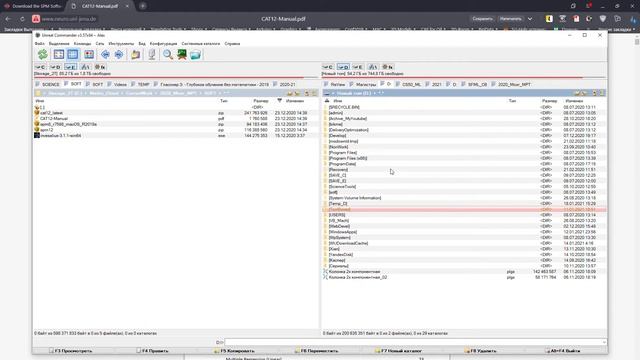640x360 pixels.
Task: Click F5 Копировать button
Action: point(234,351)
